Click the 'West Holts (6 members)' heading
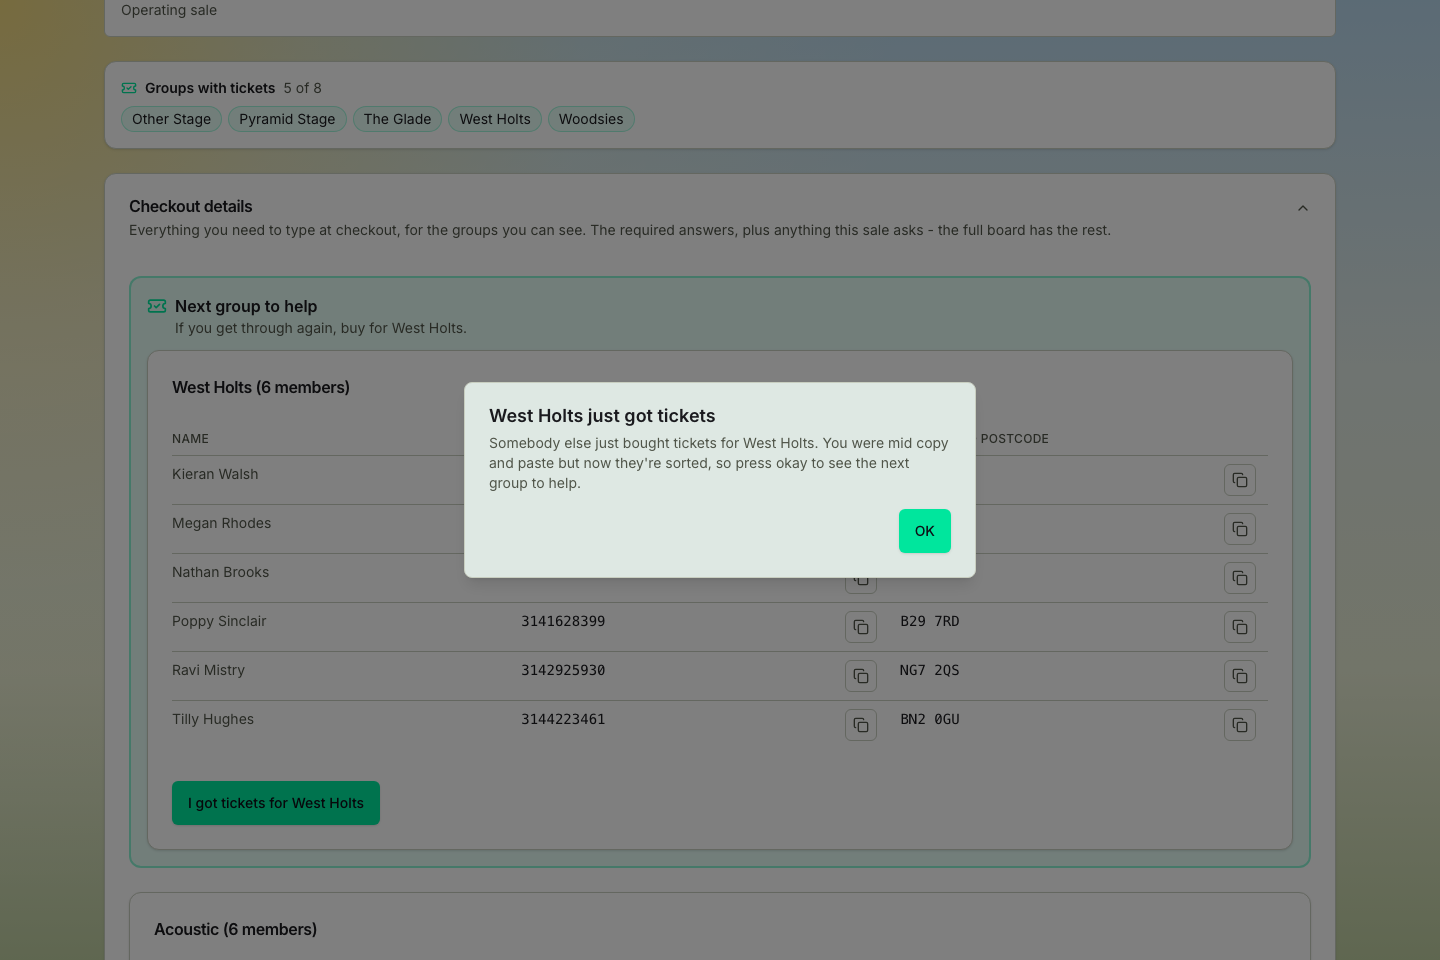This screenshot has width=1440, height=960. click(x=261, y=387)
